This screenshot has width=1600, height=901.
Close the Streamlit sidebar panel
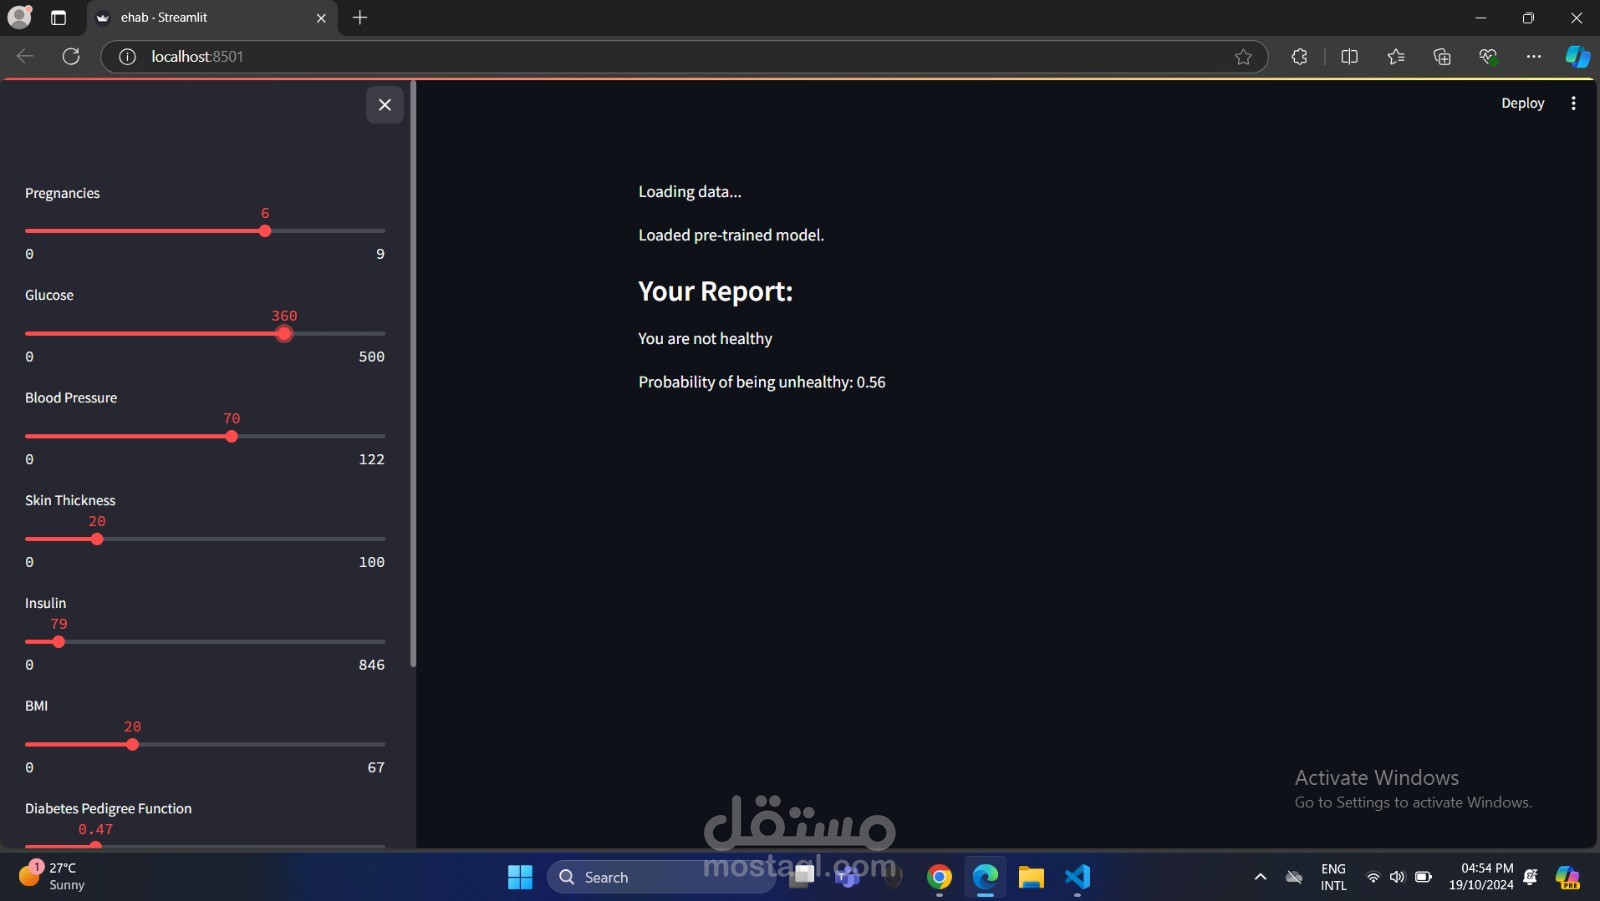(385, 105)
